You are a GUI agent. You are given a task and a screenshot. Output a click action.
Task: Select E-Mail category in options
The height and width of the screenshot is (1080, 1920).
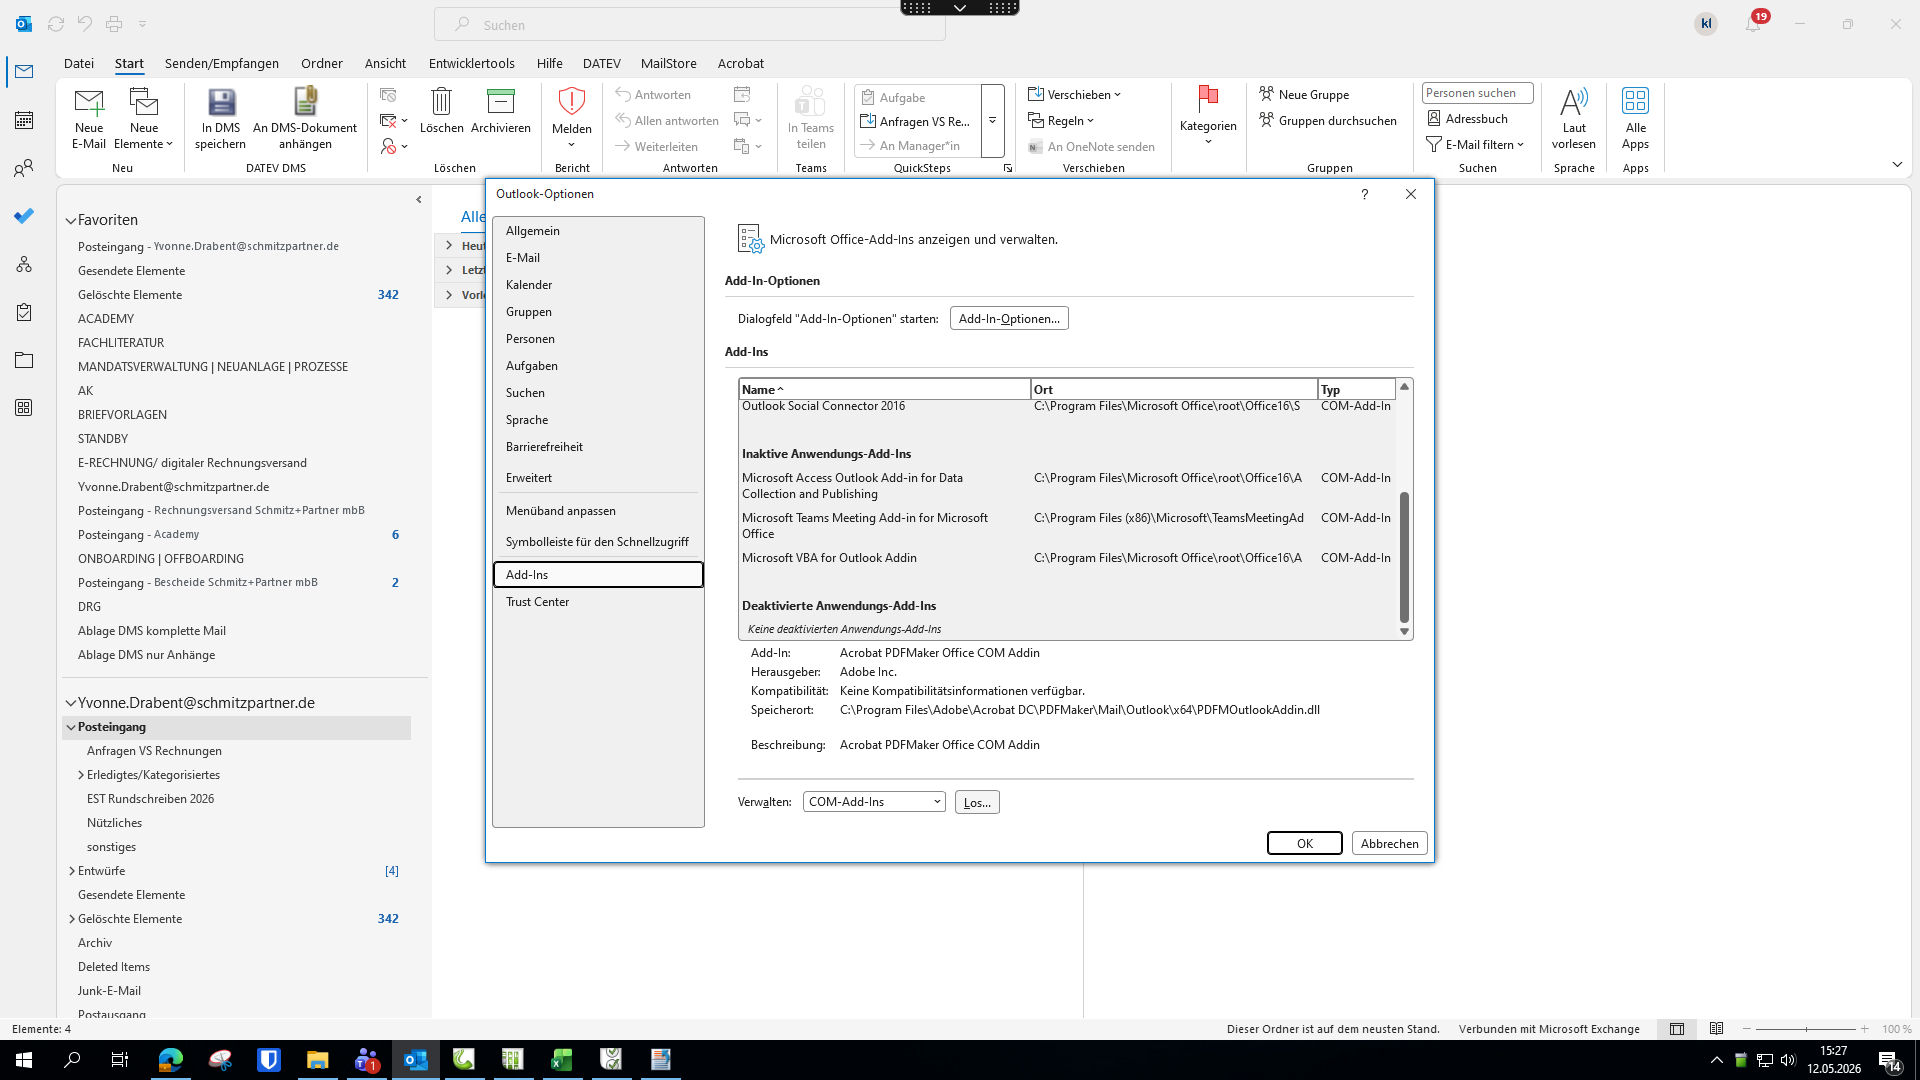598,258
